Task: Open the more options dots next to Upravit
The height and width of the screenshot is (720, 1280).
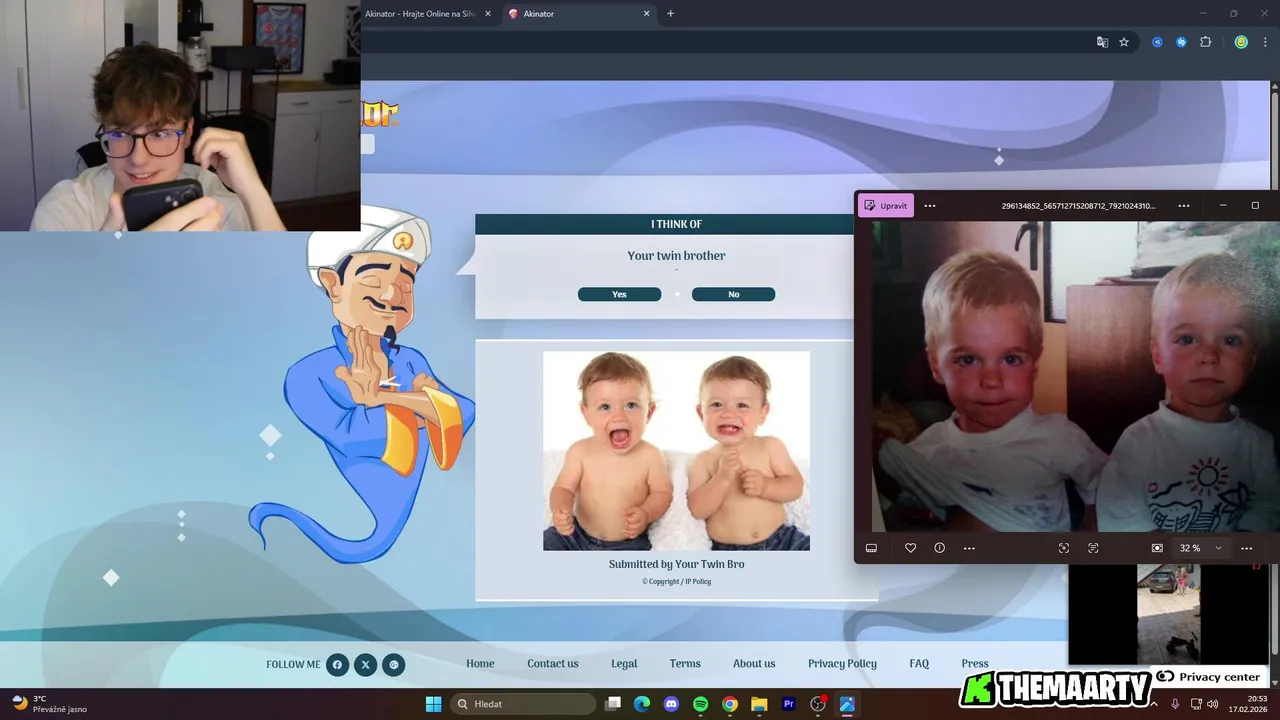Action: (930, 206)
